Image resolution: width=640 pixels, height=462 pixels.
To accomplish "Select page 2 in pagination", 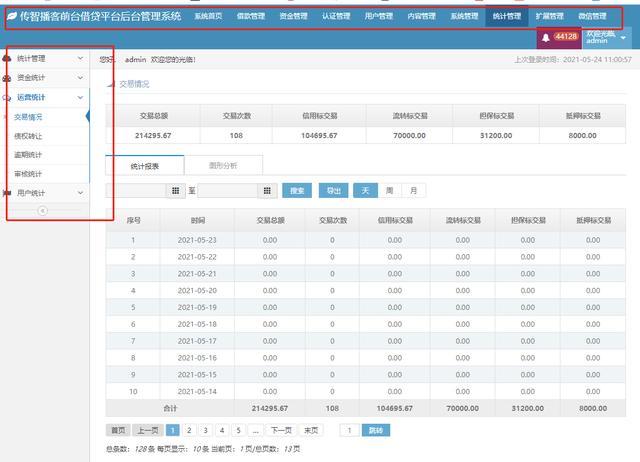I will 189,430.
